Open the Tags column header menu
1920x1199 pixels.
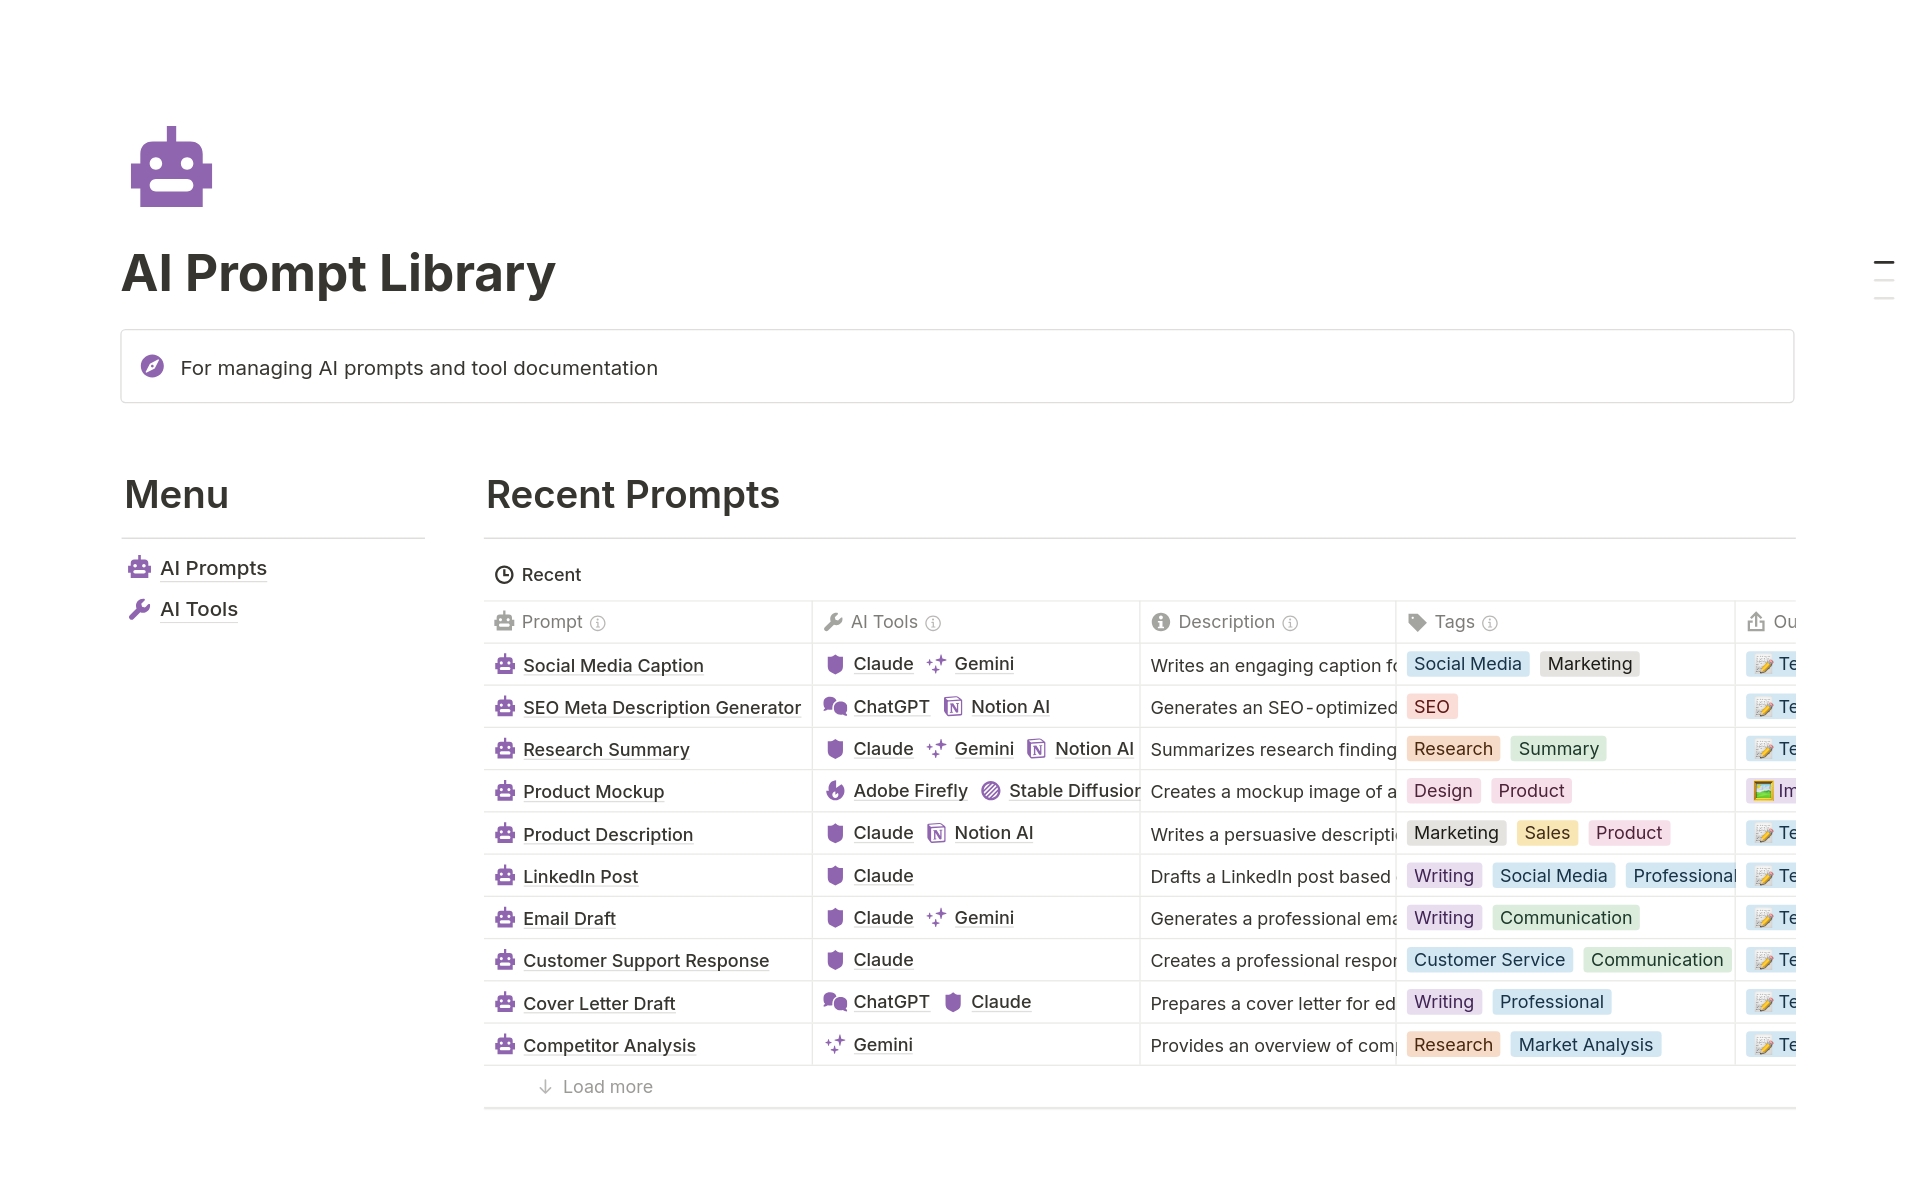click(x=1454, y=622)
